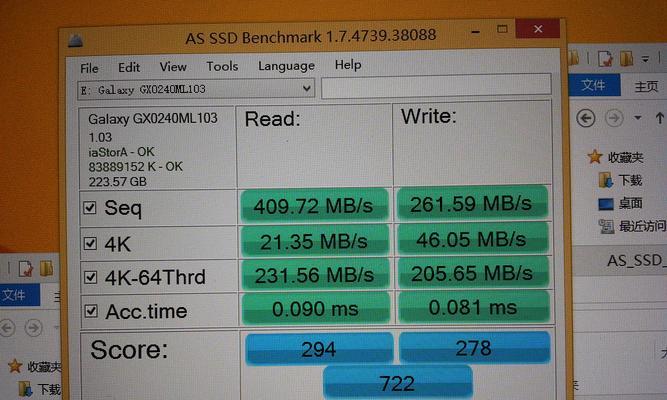Uncheck the Seq benchmark checkbox
The width and height of the screenshot is (667, 400).
[90, 208]
